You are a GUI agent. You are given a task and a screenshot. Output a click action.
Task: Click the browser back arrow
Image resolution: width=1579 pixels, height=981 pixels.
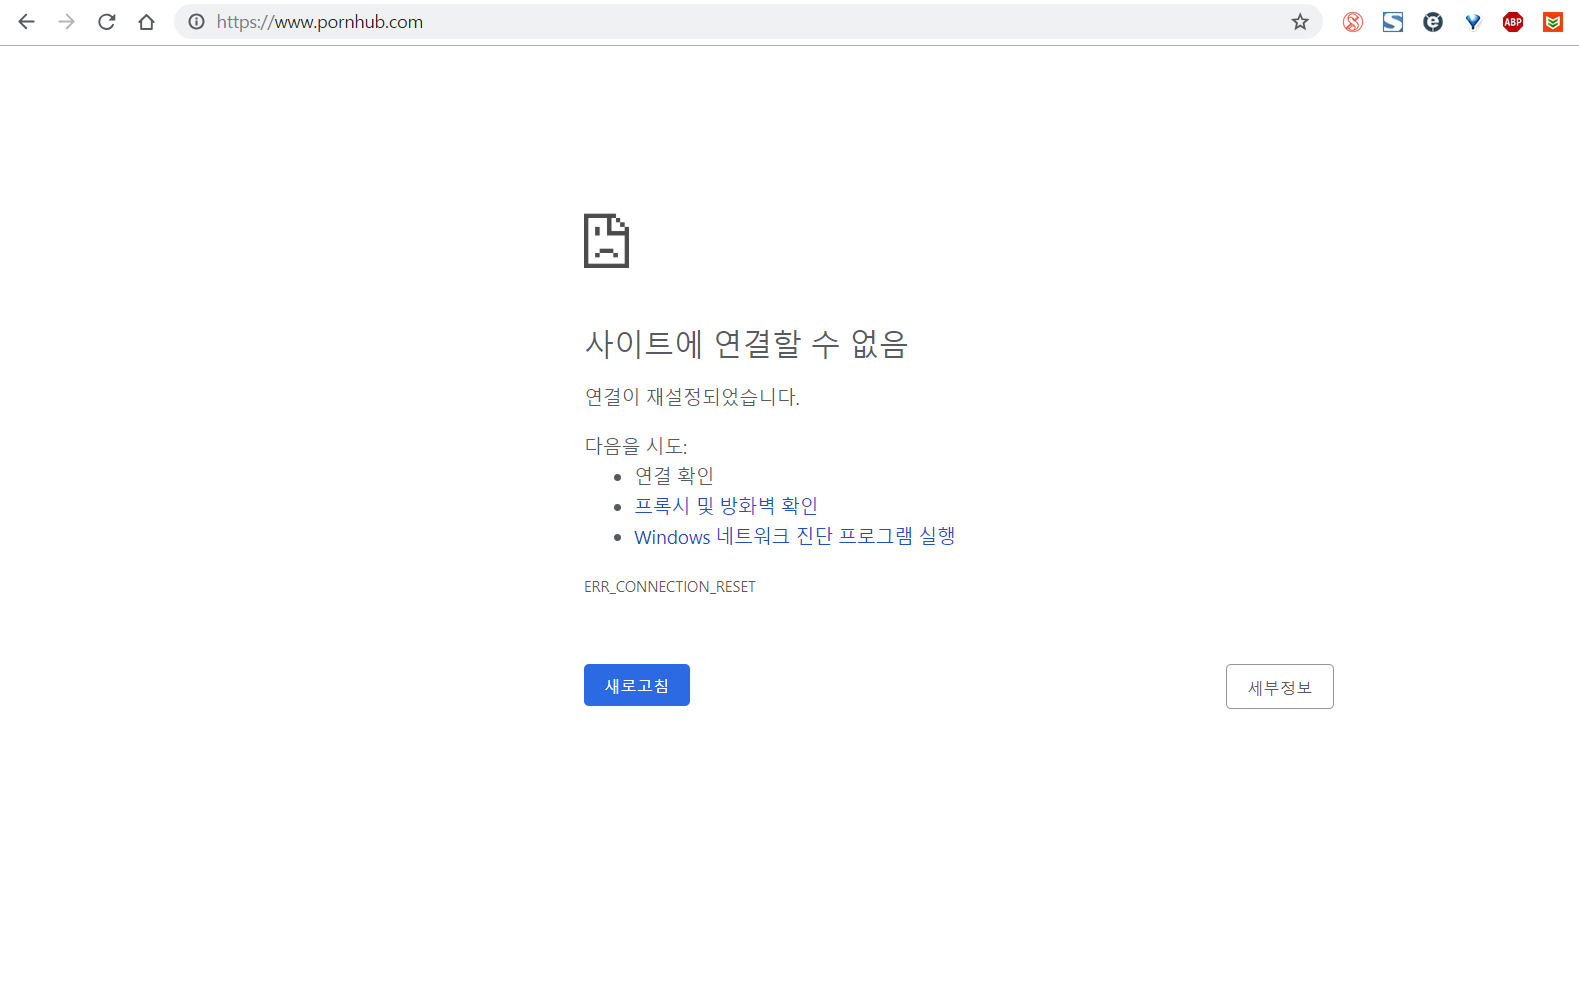click(27, 22)
